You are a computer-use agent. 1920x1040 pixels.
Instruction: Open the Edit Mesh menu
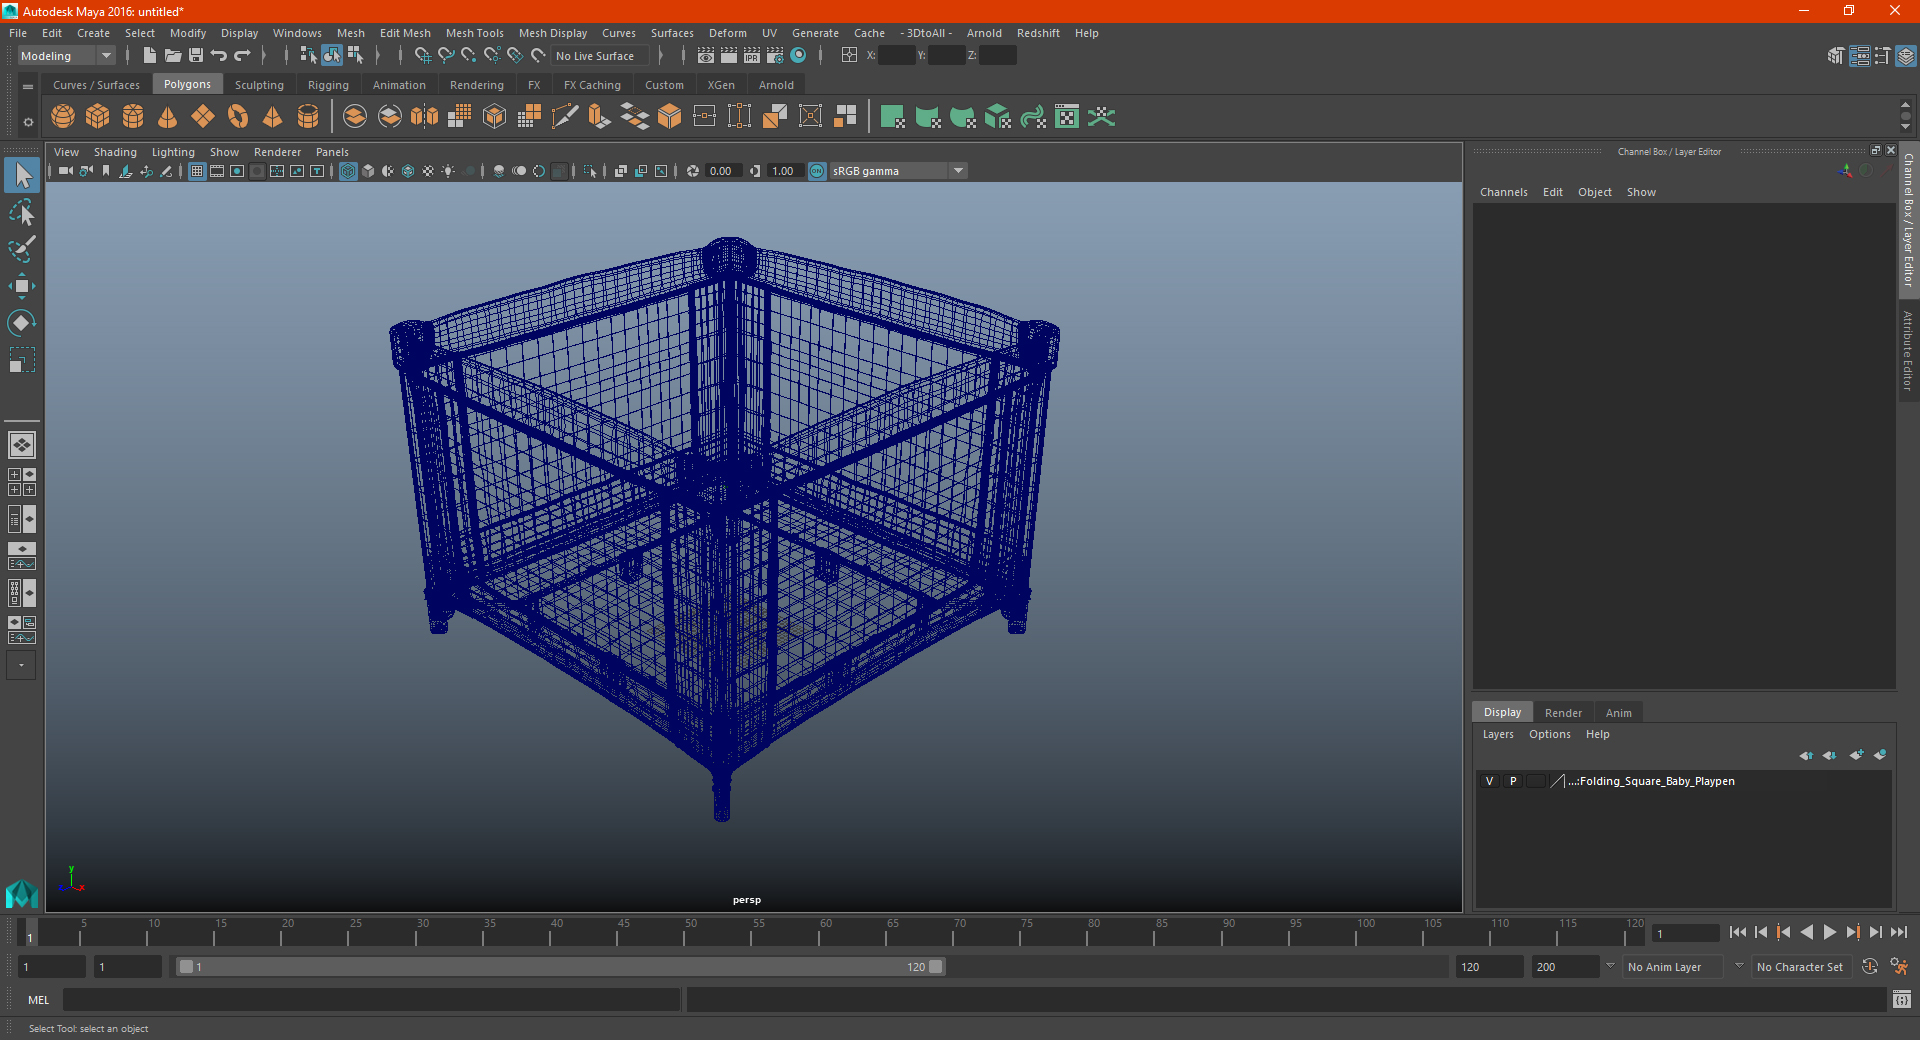405,33
